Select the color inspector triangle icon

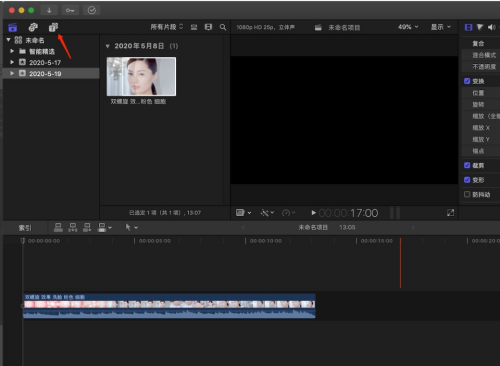pos(480,27)
